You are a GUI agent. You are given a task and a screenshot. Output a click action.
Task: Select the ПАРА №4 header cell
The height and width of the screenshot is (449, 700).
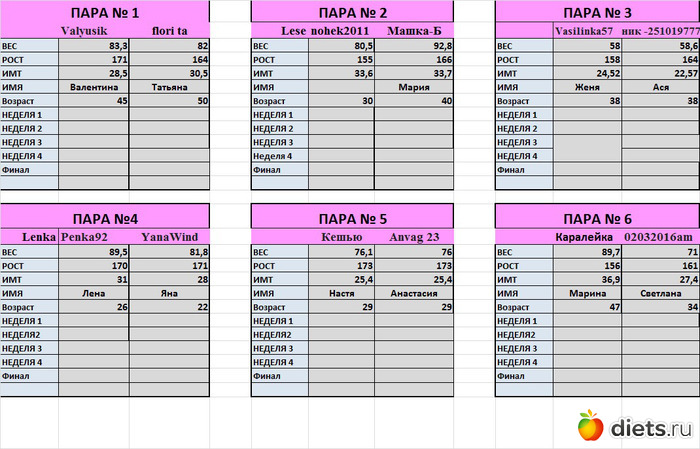[107, 218]
